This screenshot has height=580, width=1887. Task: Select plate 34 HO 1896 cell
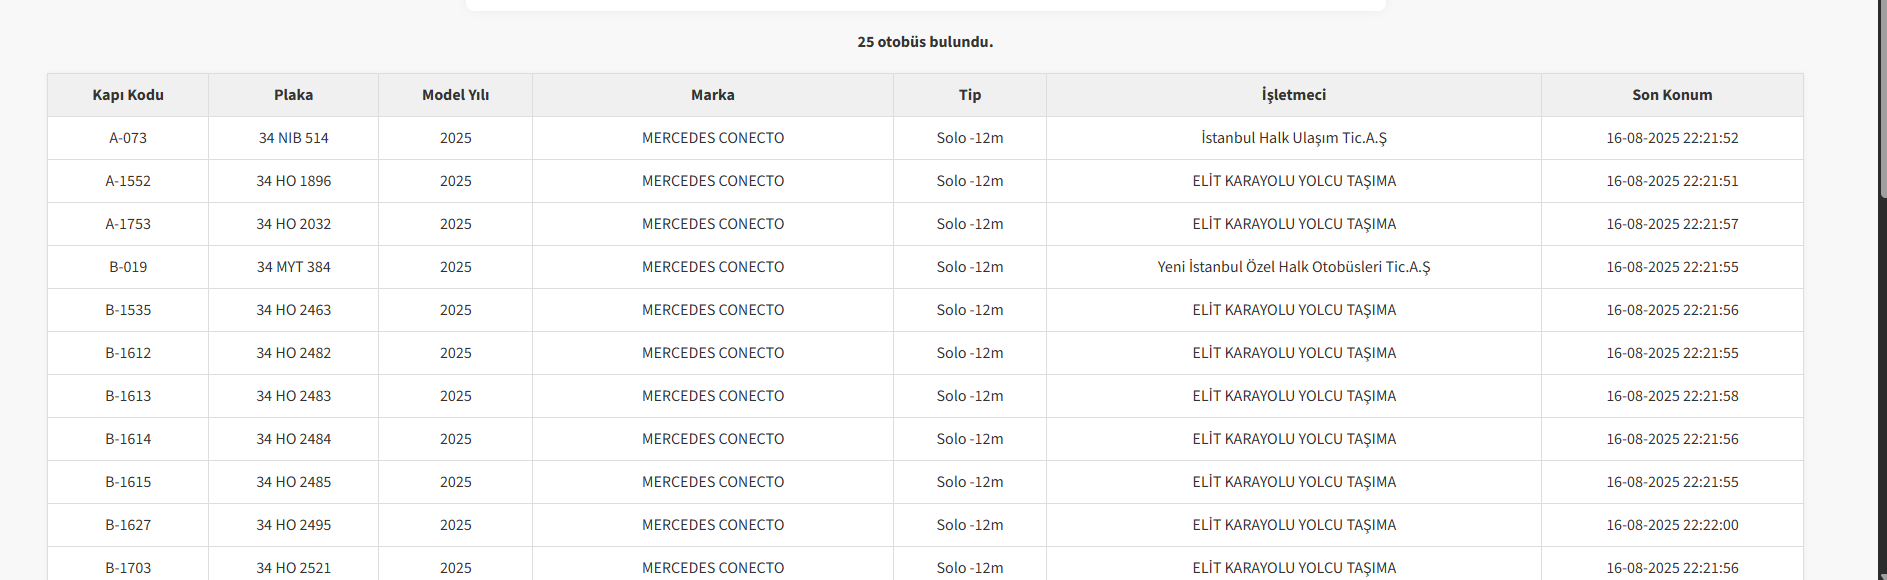pos(293,181)
